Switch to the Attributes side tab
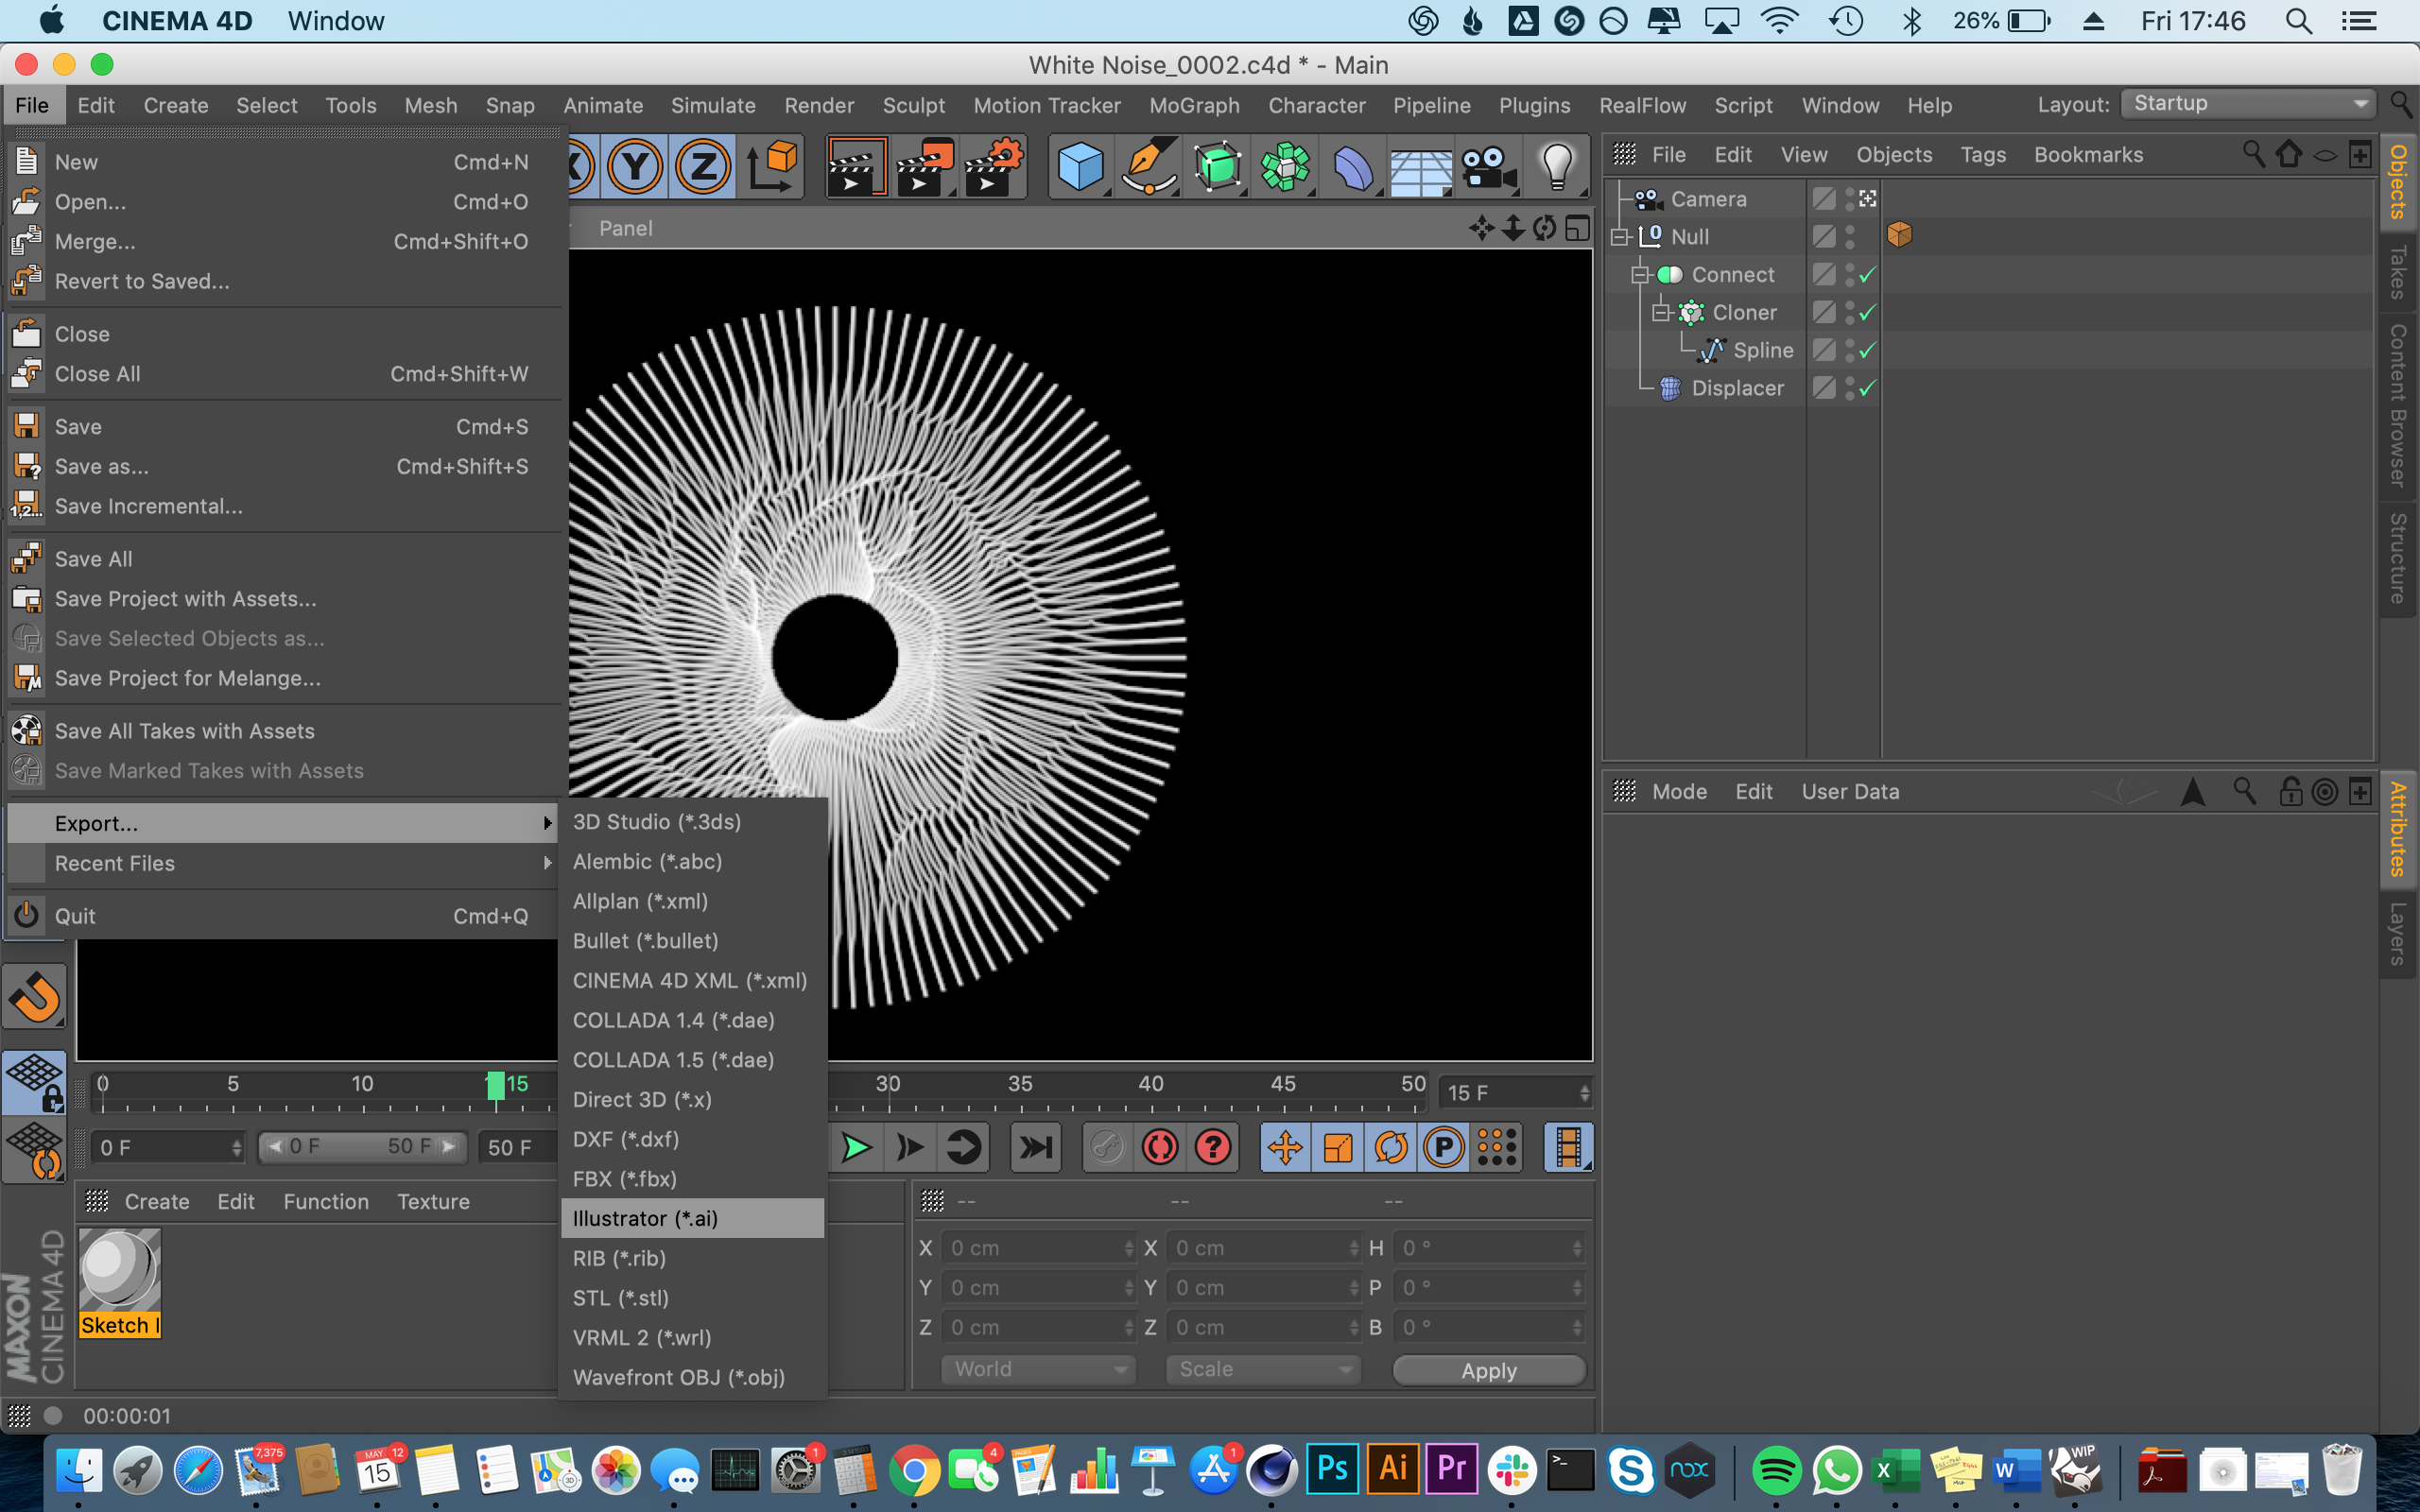 coord(2399,828)
